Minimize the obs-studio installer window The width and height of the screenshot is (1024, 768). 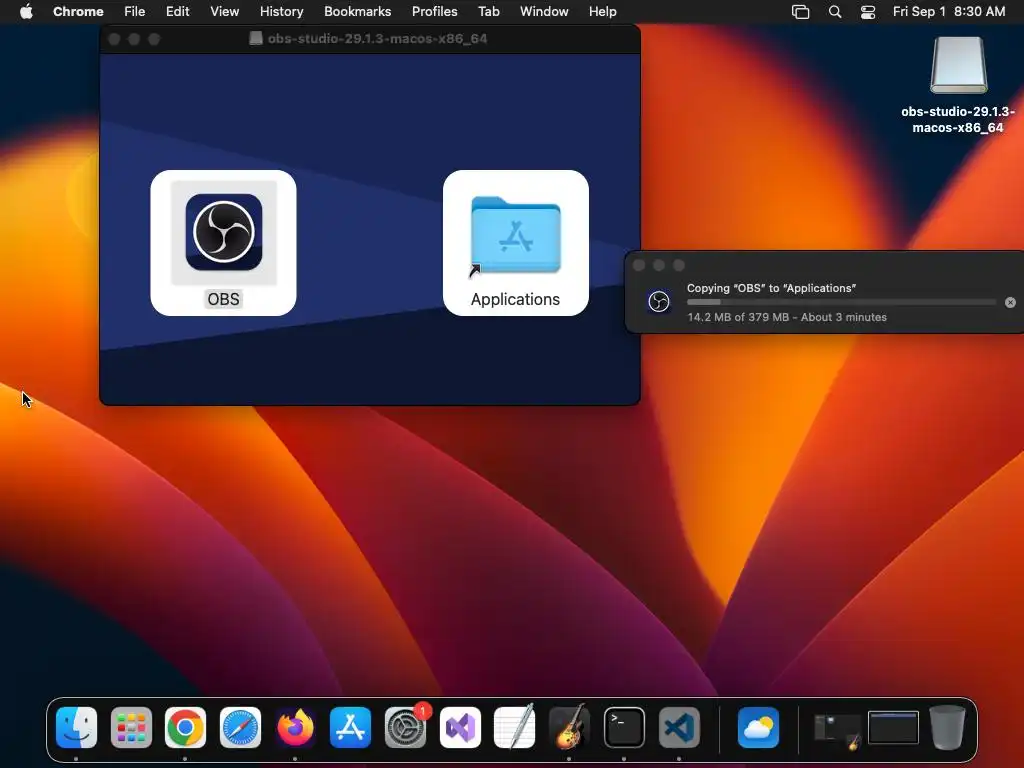point(134,39)
